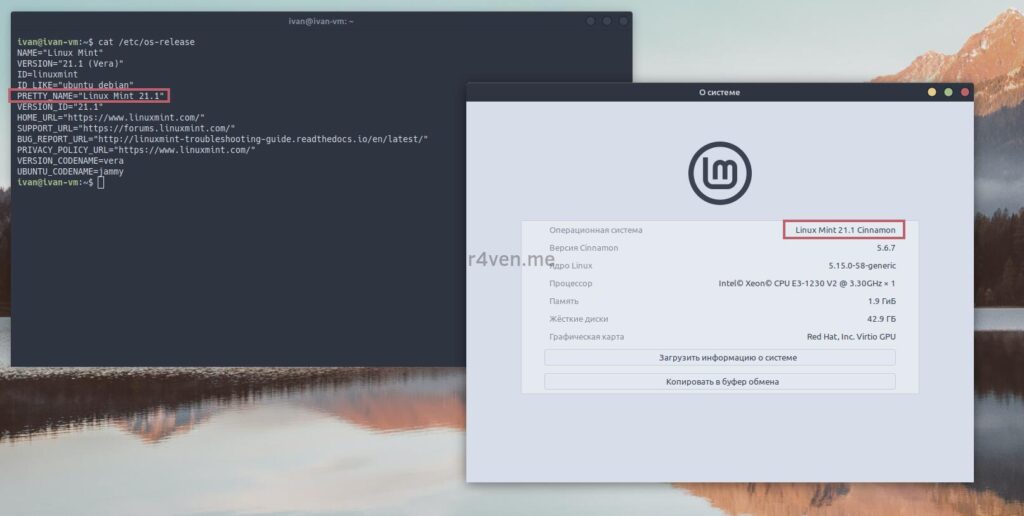Click the Intel Xeon processor value
Image resolution: width=1024 pixels, height=516 pixels.
tap(807, 283)
